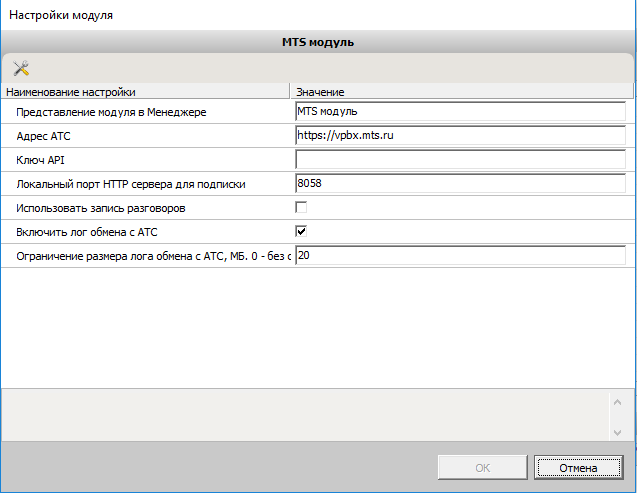Select the 'Адрес АТС' row label

click(x=43, y=136)
